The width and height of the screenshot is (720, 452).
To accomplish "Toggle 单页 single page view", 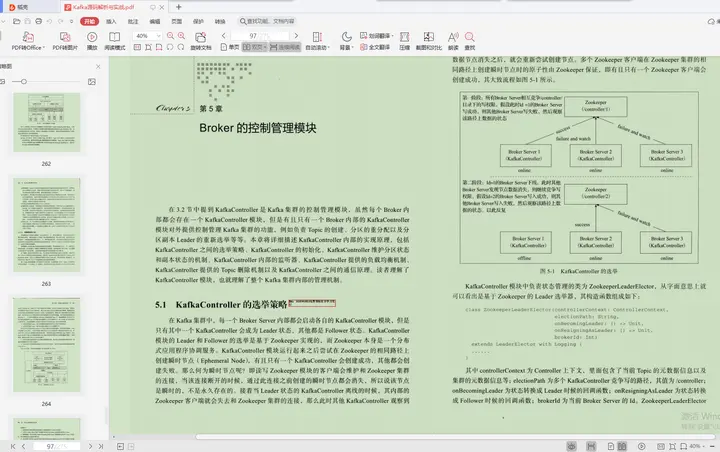I will (230, 47).
